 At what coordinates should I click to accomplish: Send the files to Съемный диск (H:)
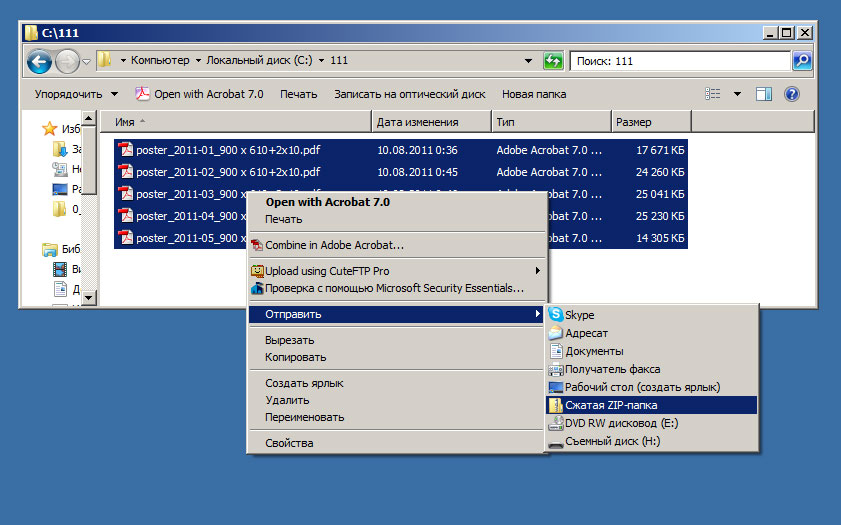coord(652,441)
